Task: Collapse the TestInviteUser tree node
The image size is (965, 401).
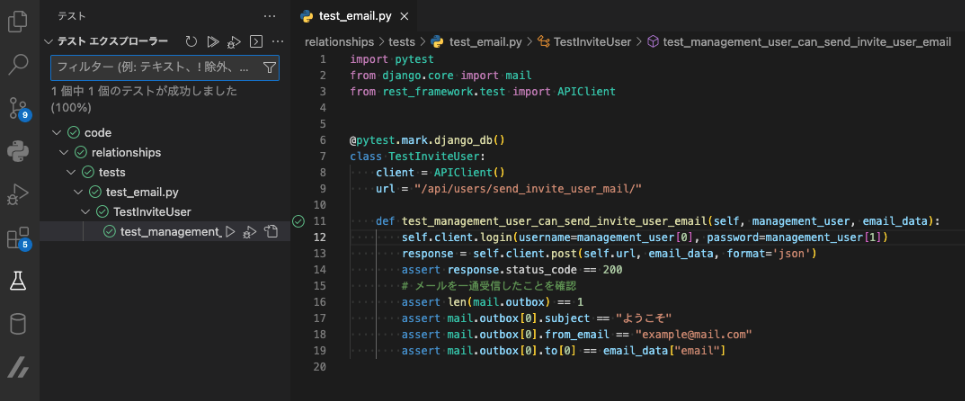Action: (86, 212)
